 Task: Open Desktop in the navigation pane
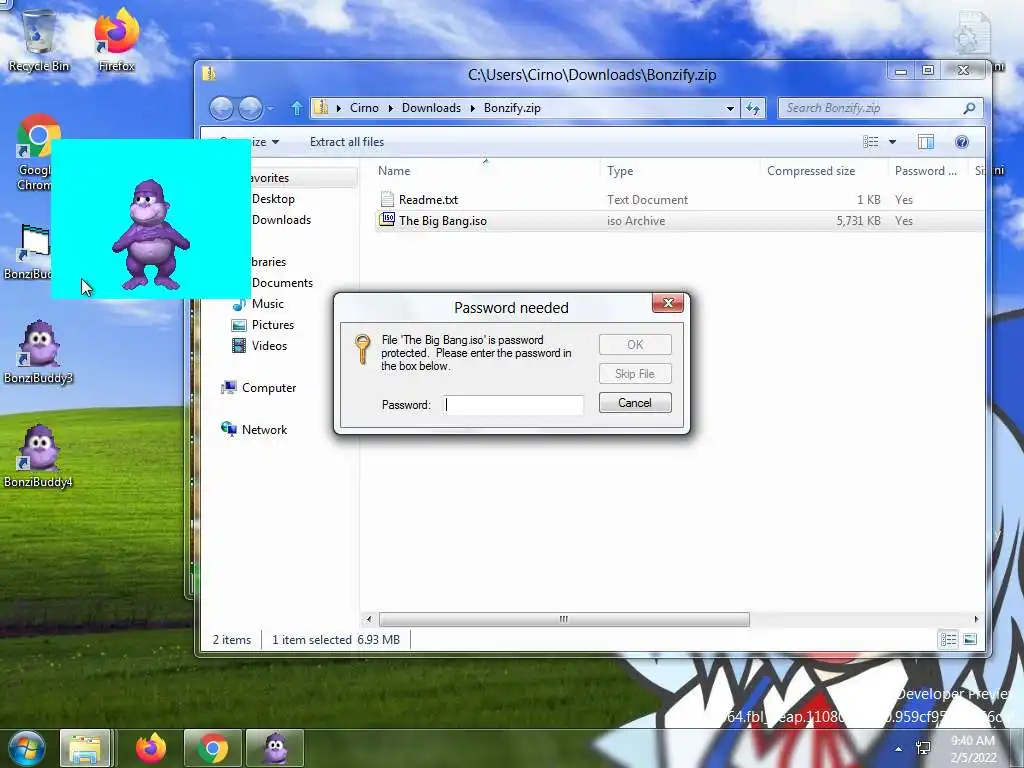pyautogui.click(x=273, y=199)
